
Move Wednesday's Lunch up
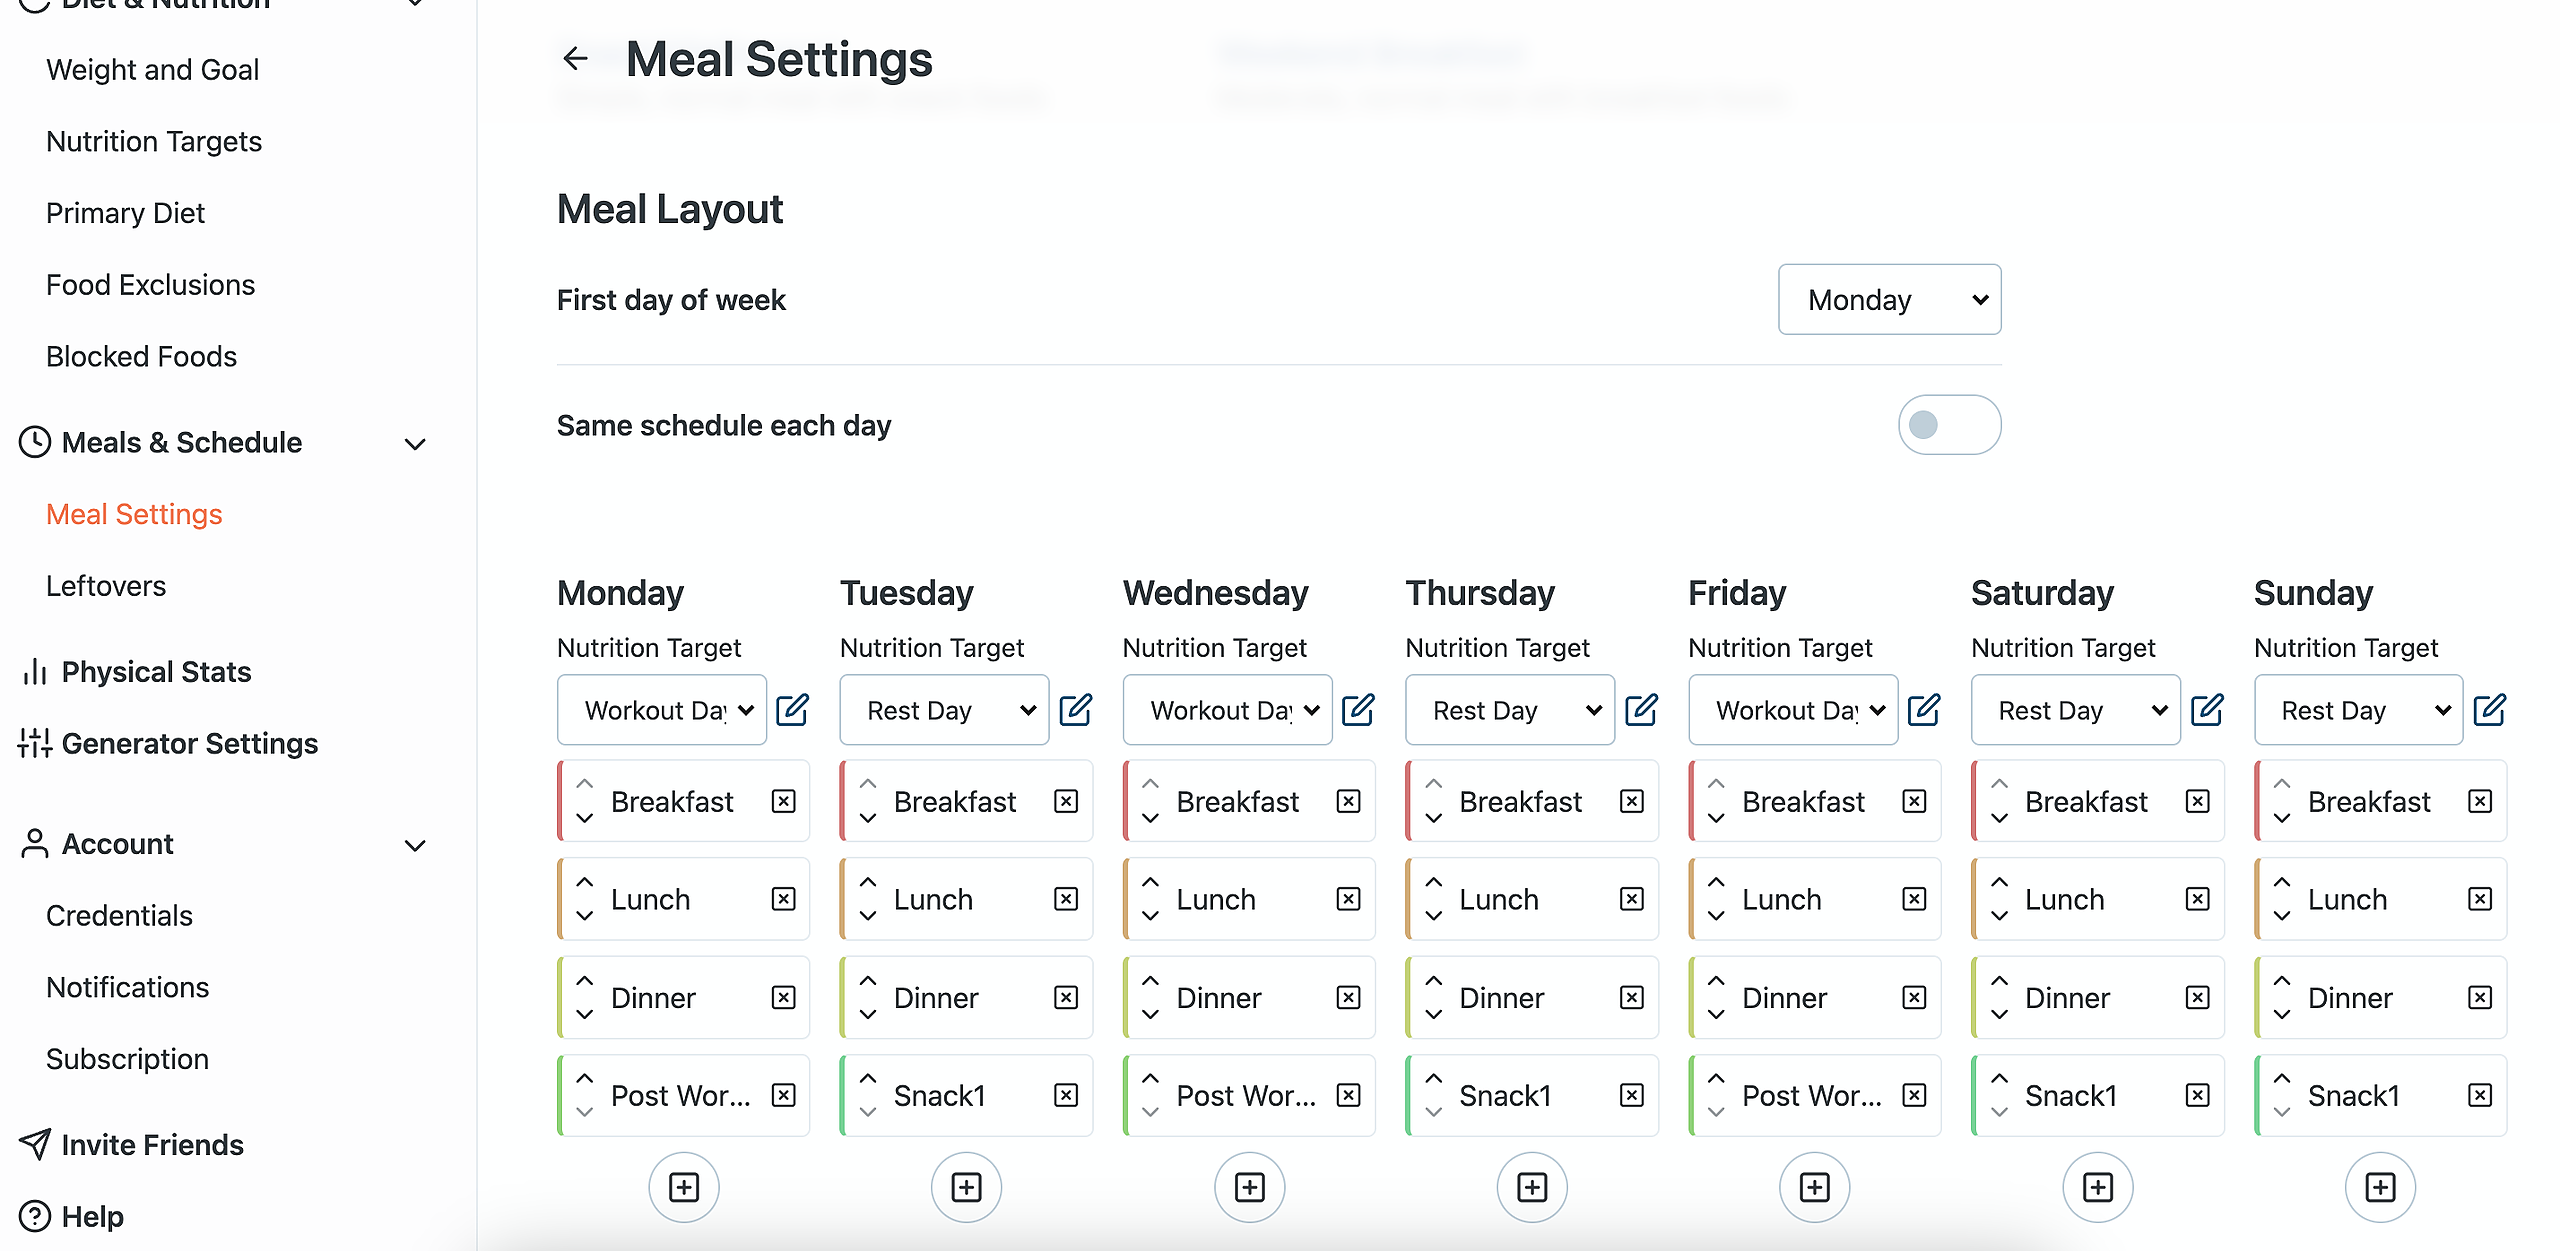[1151, 883]
